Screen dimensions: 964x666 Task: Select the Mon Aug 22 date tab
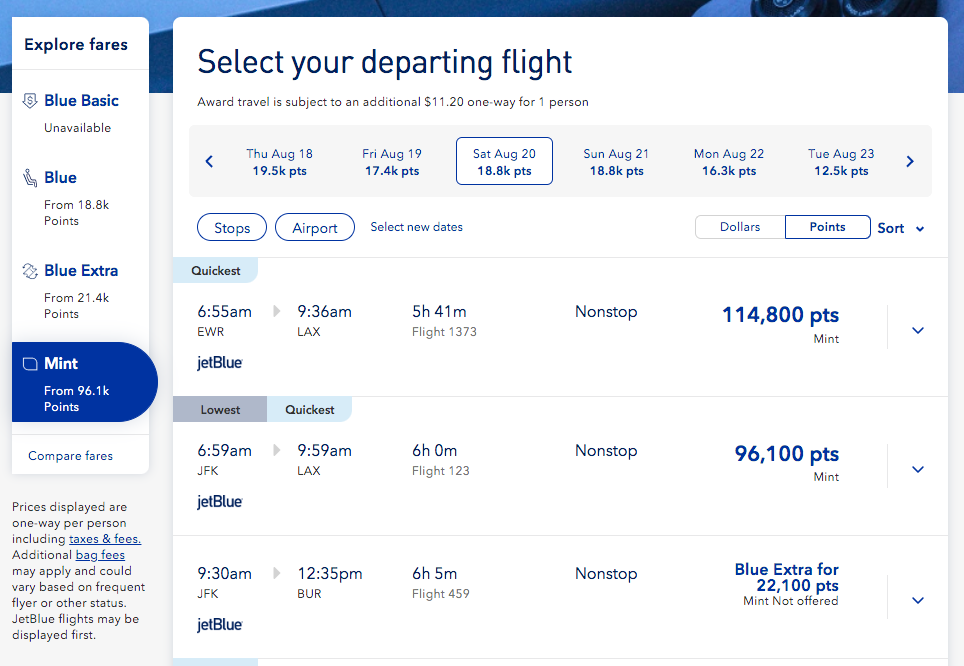728,161
